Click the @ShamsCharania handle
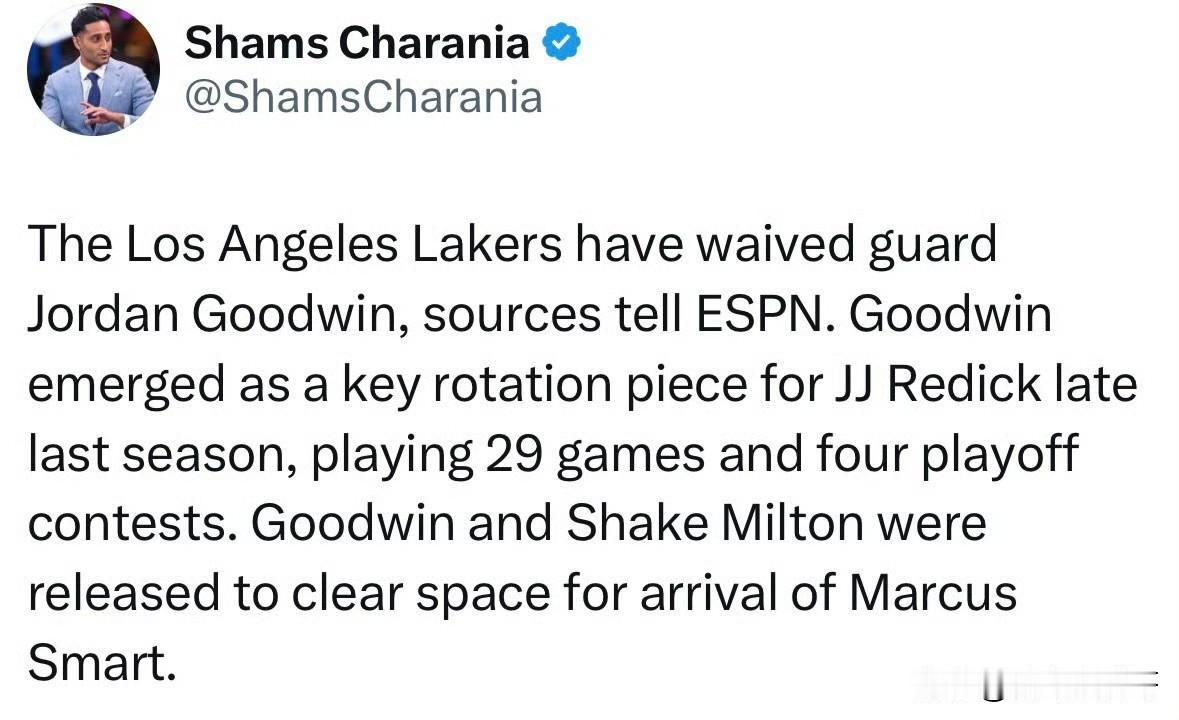The width and height of the screenshot is (1179, 720). [363, 98]
